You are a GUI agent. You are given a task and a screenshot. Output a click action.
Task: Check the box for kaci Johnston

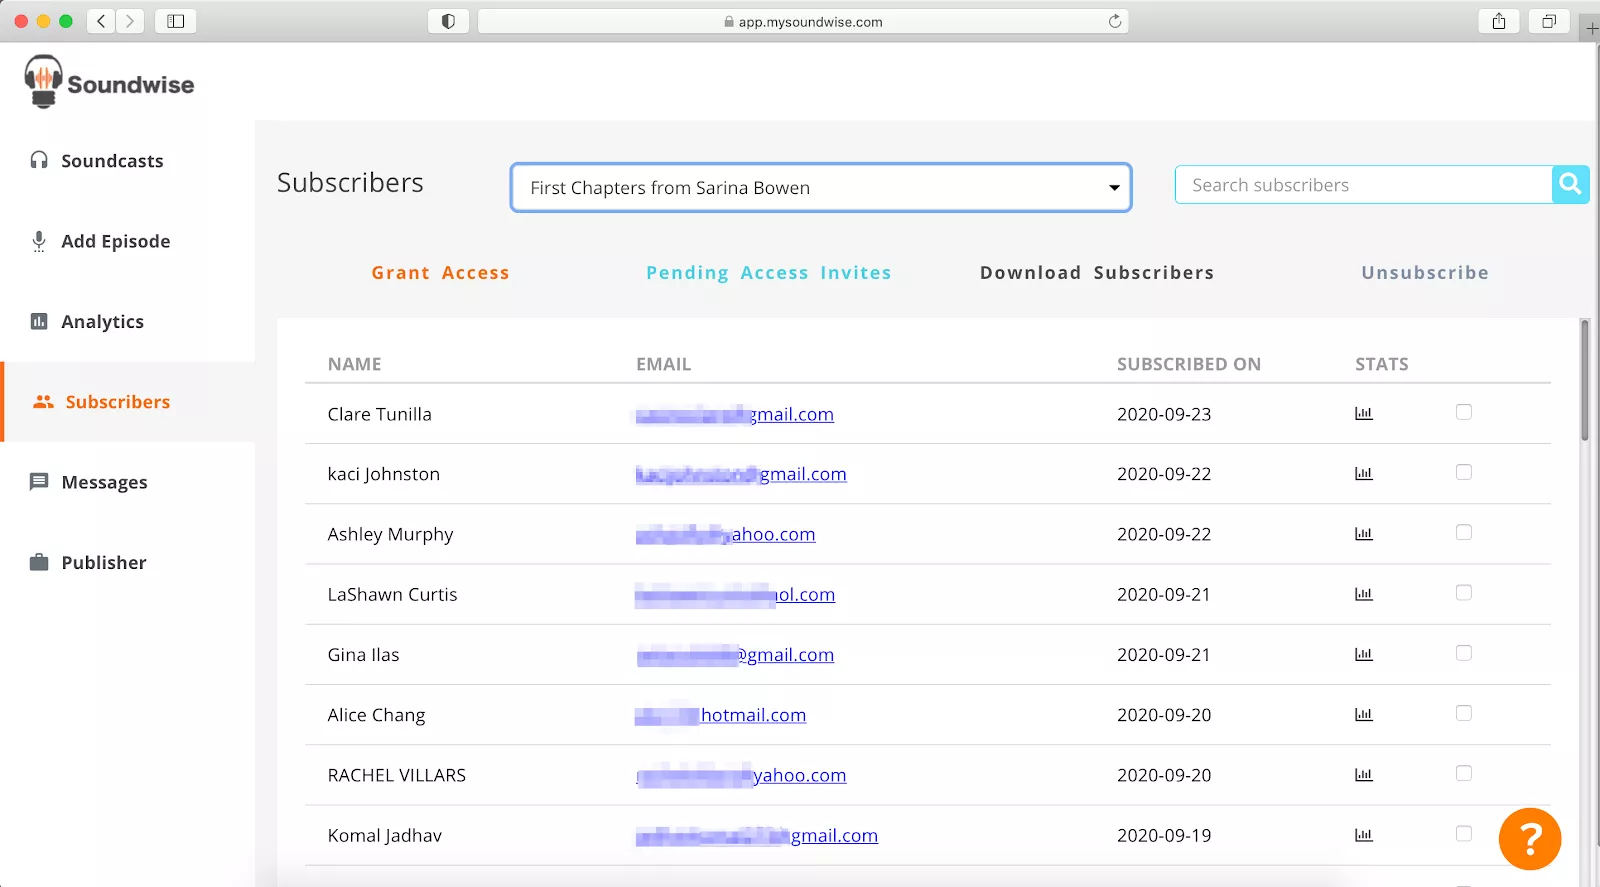1463,472
